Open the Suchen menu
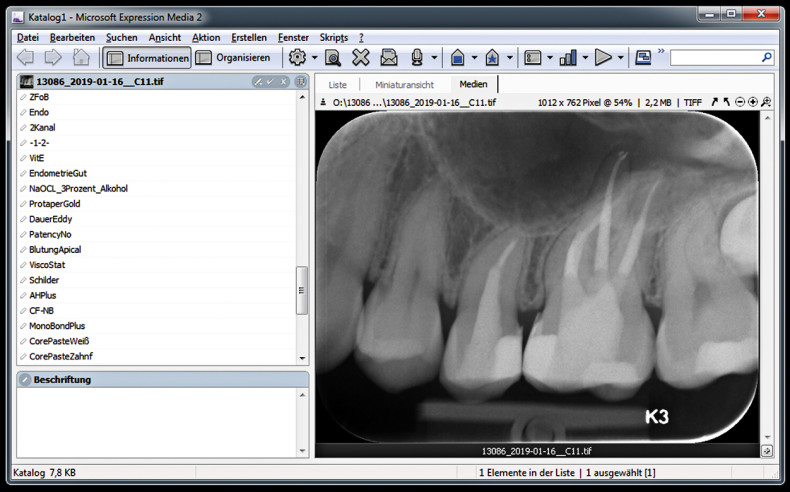Image resolution: width=790 pixels, height=492 pixels. point(121,38)
